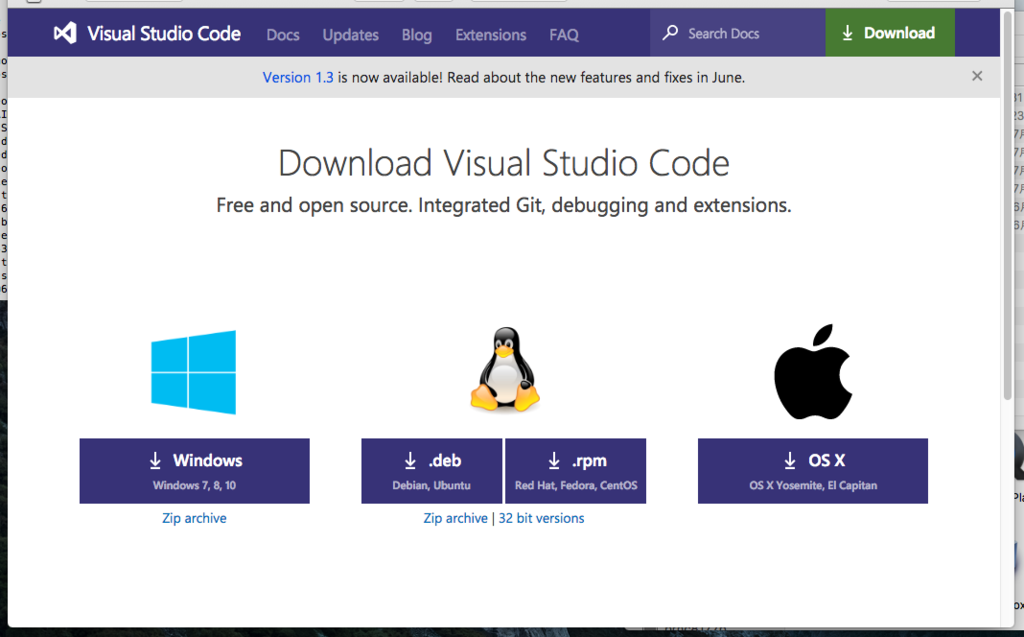Open the Blog nav link
The width and height of the screenshot is (1024, 637).
tap(417, 35)
